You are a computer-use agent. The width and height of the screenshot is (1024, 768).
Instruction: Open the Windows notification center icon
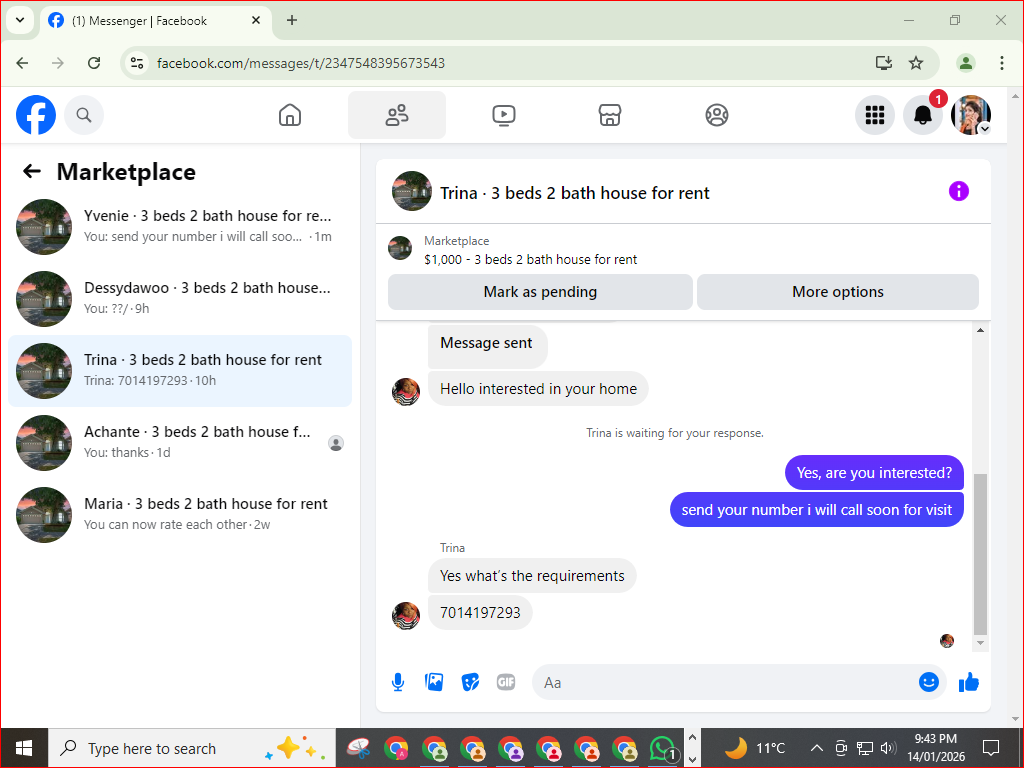(x=991, y=748)
